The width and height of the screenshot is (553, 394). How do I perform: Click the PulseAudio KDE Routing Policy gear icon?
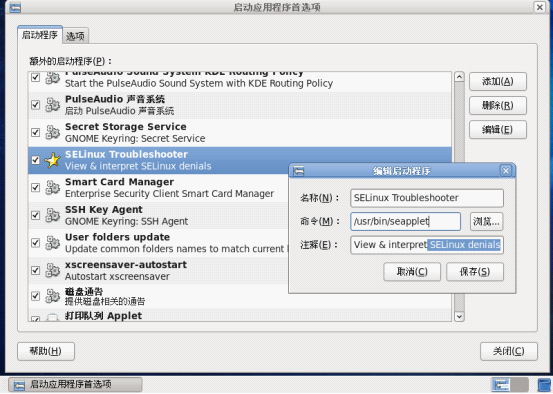tap(53, 78)
